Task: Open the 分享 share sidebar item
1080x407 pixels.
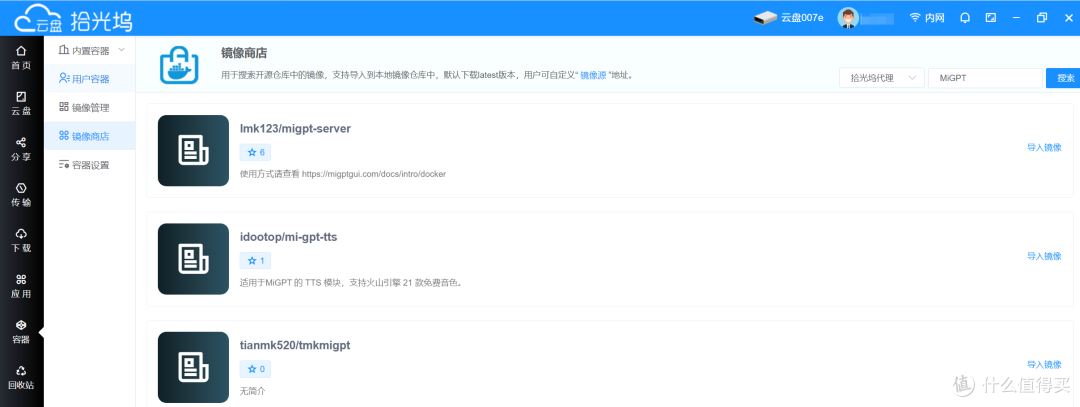Action: pos(21,149)
